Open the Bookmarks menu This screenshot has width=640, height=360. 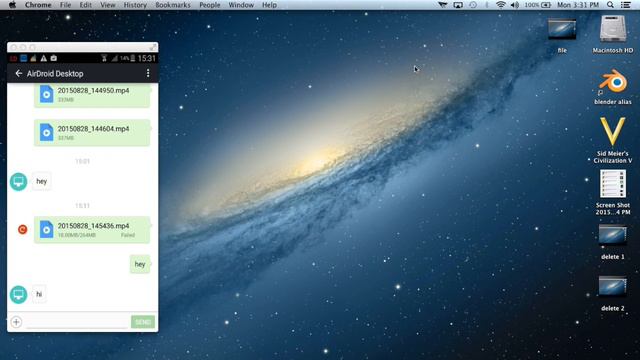pos(173,5)
